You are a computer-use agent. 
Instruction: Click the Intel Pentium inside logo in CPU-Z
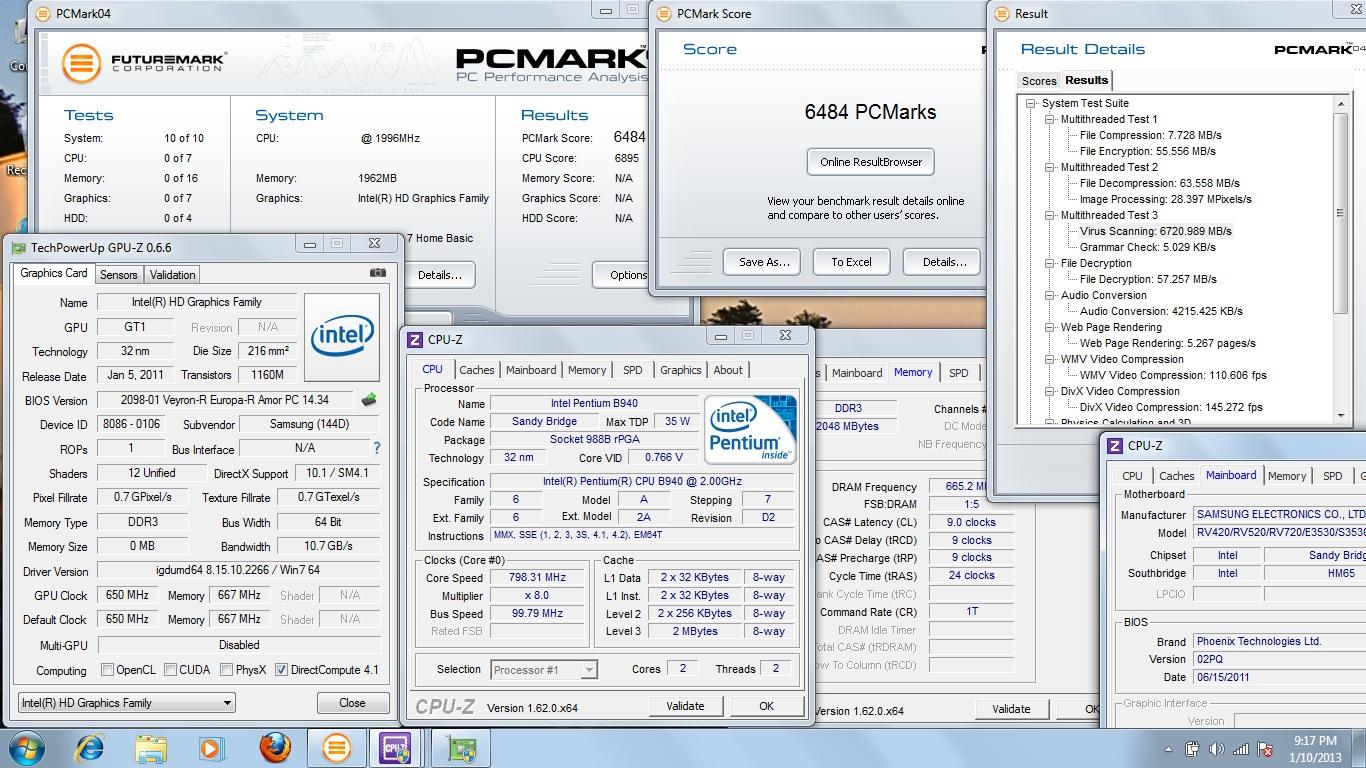750,430
